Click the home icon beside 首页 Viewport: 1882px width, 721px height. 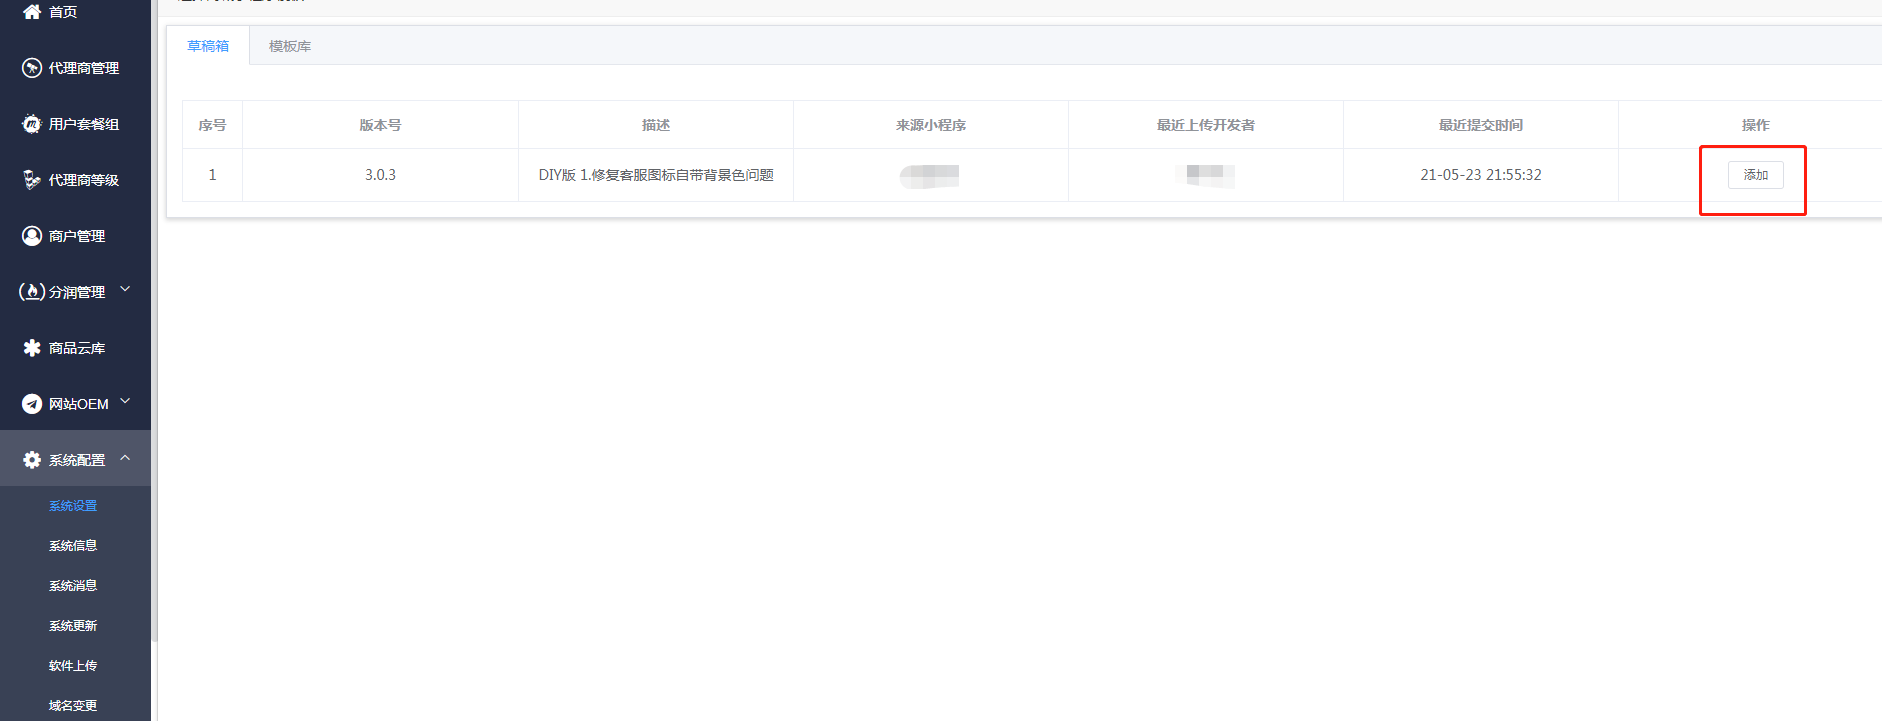(x=32, y=12)
